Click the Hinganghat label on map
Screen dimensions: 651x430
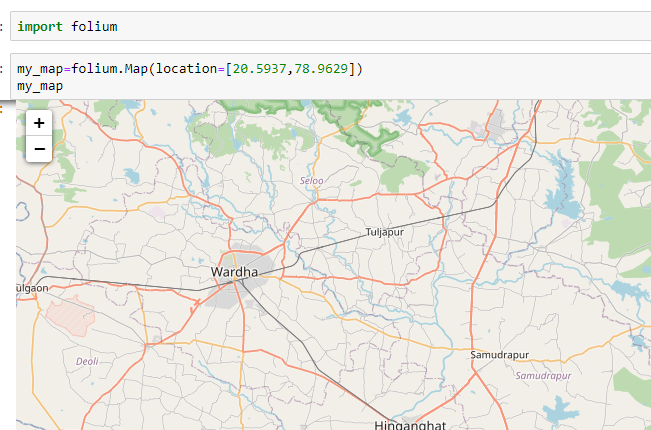pyautogui.click(x=410, y=425)
